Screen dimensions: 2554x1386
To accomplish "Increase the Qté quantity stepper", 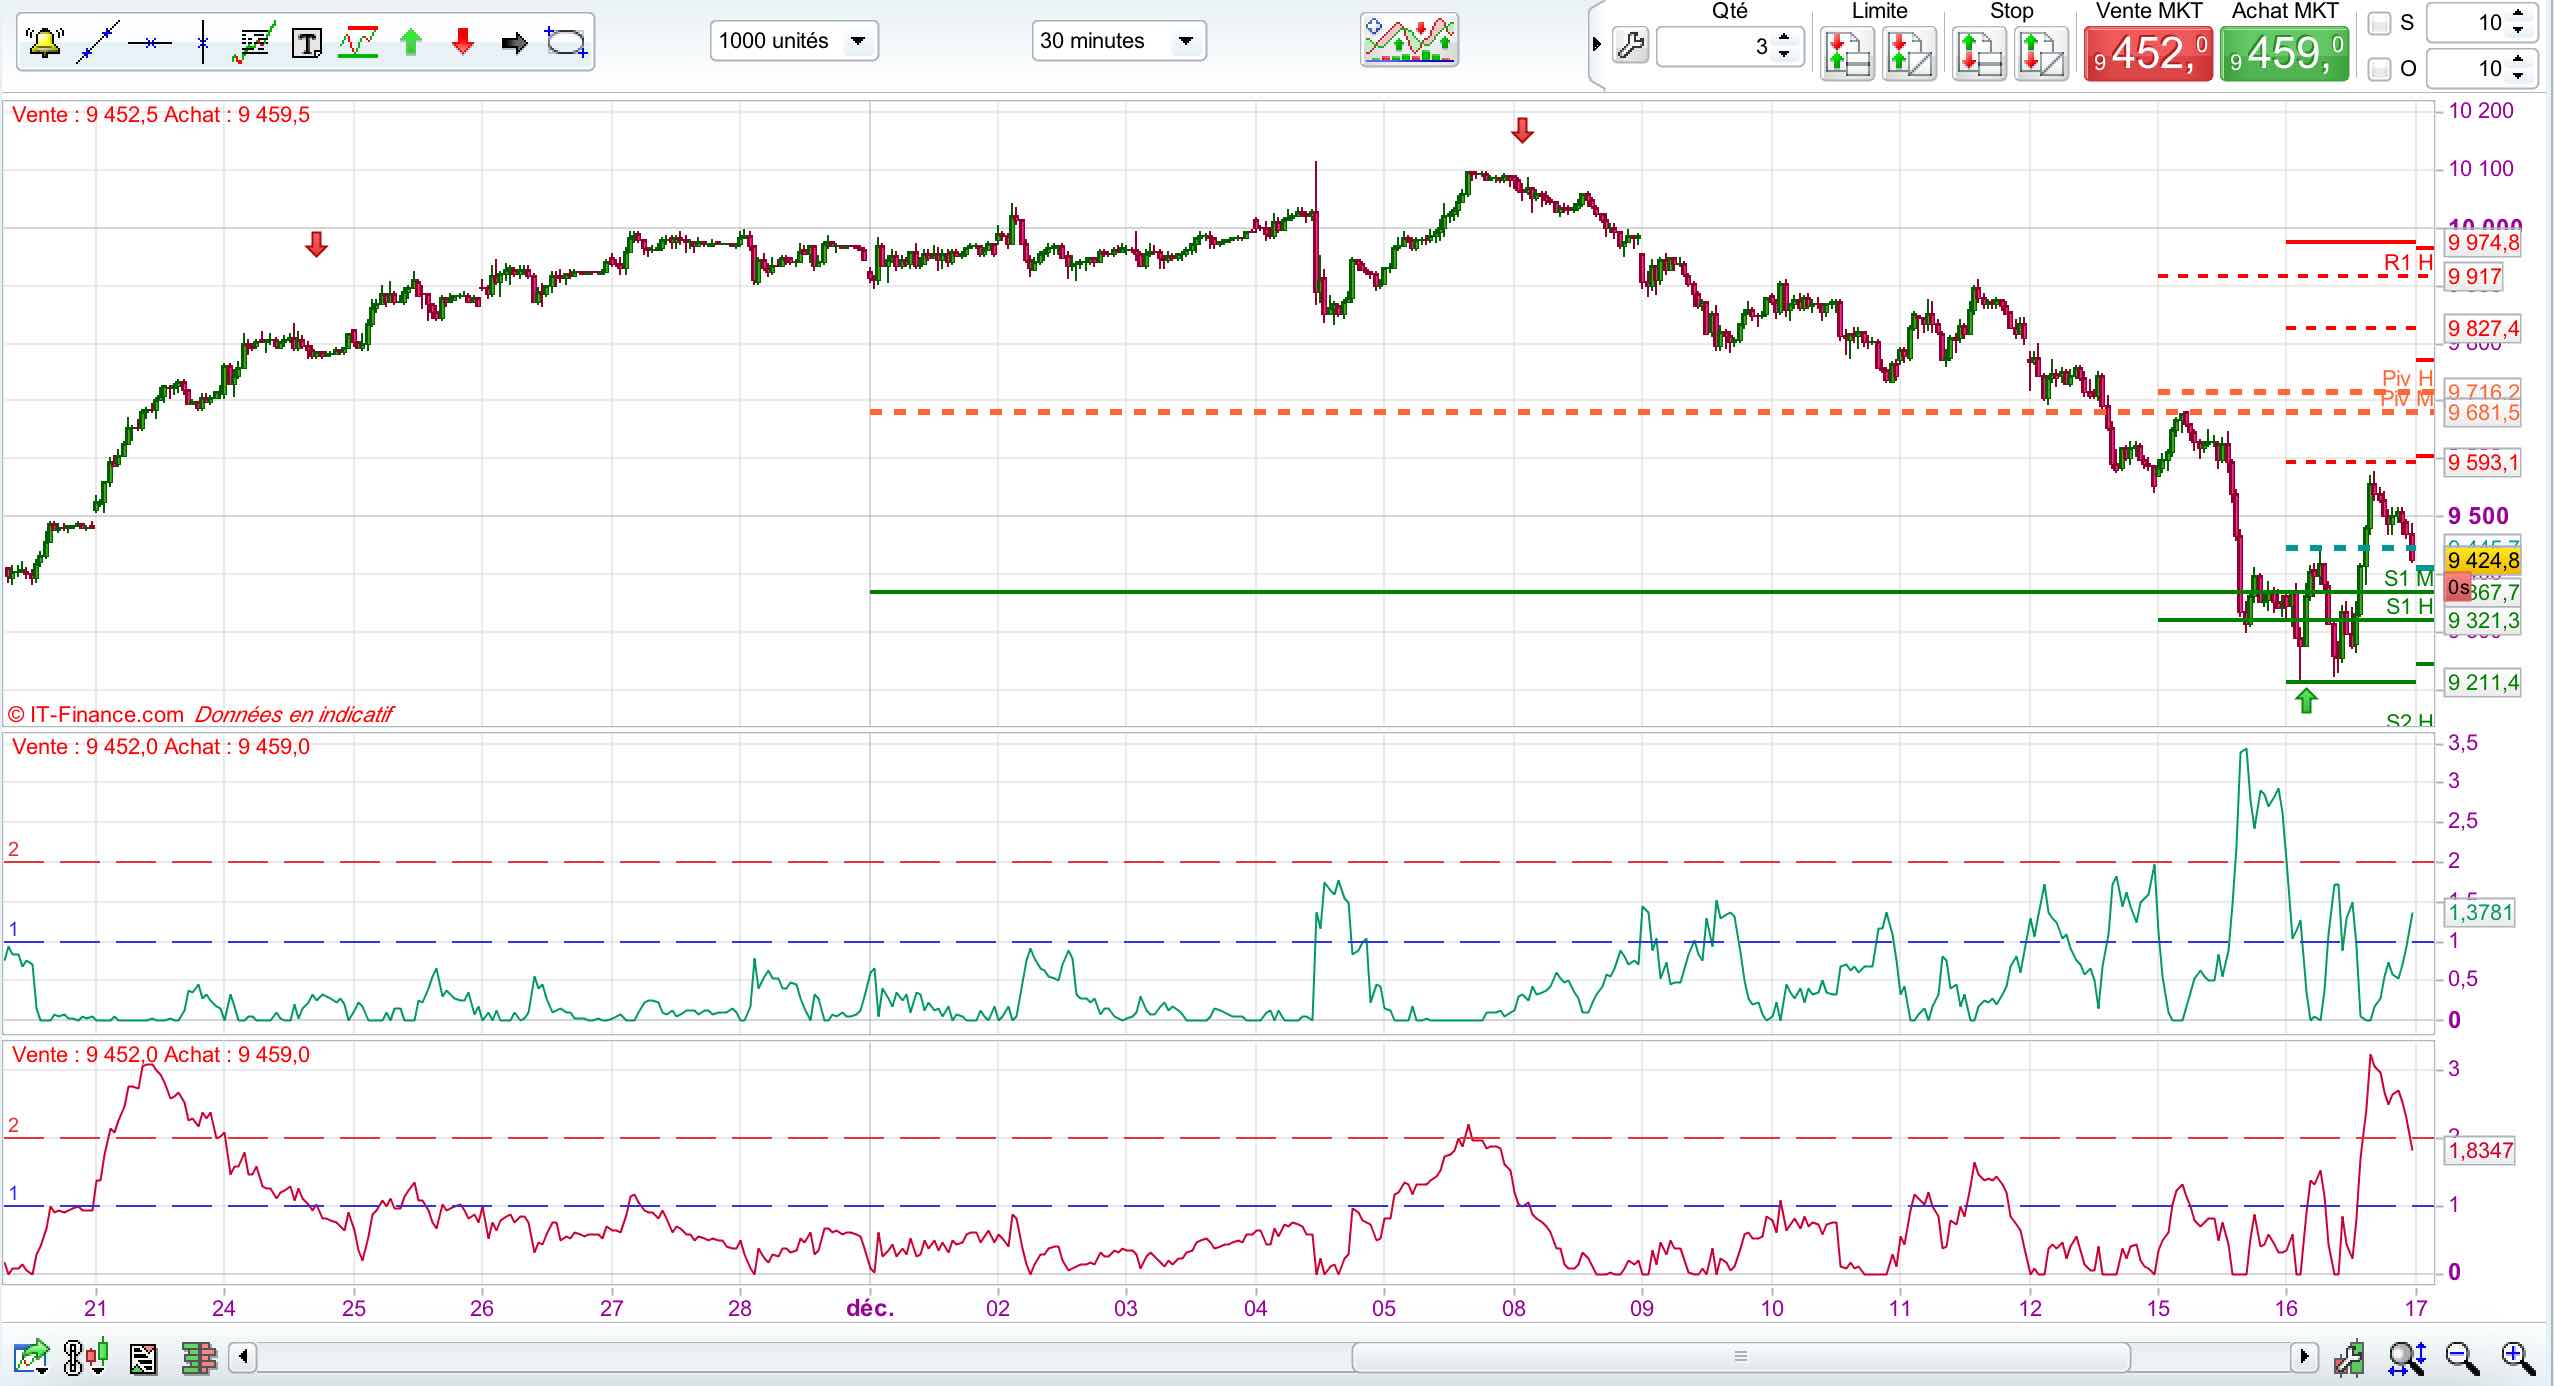I will point(1785,36).
